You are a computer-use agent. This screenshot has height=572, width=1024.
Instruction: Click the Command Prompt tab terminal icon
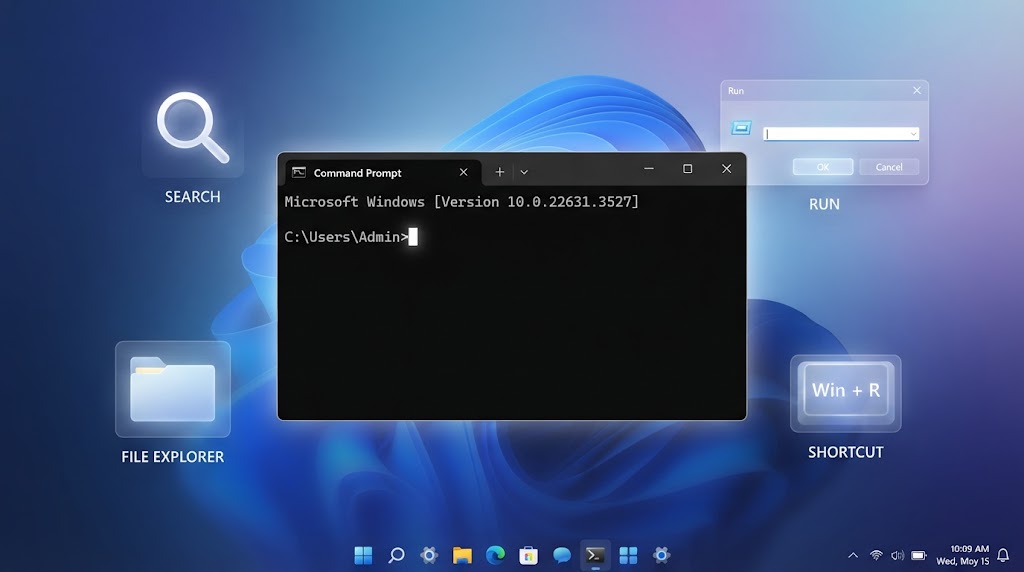coord(299,172)
